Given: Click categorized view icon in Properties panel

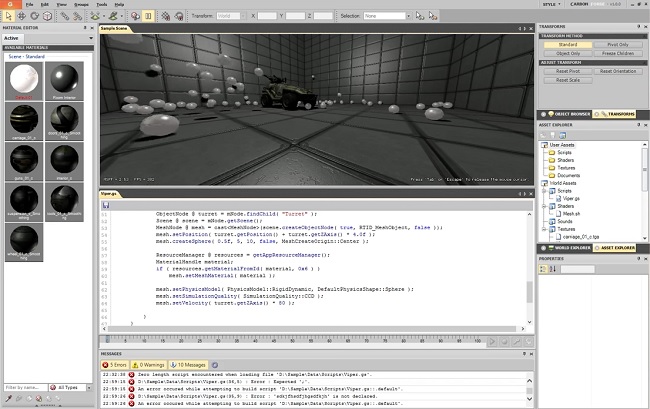Looking at the screenshot, I should click(x=543, y=269).
